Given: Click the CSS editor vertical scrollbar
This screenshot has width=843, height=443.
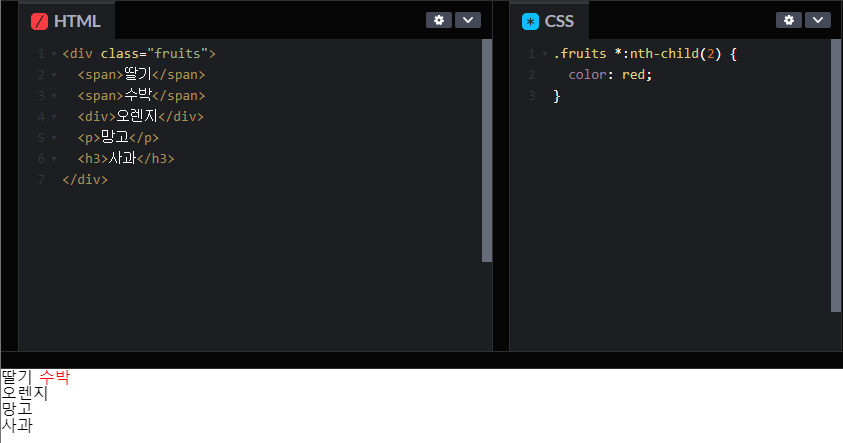Looking at the screenshot, I should pos(835,175).
